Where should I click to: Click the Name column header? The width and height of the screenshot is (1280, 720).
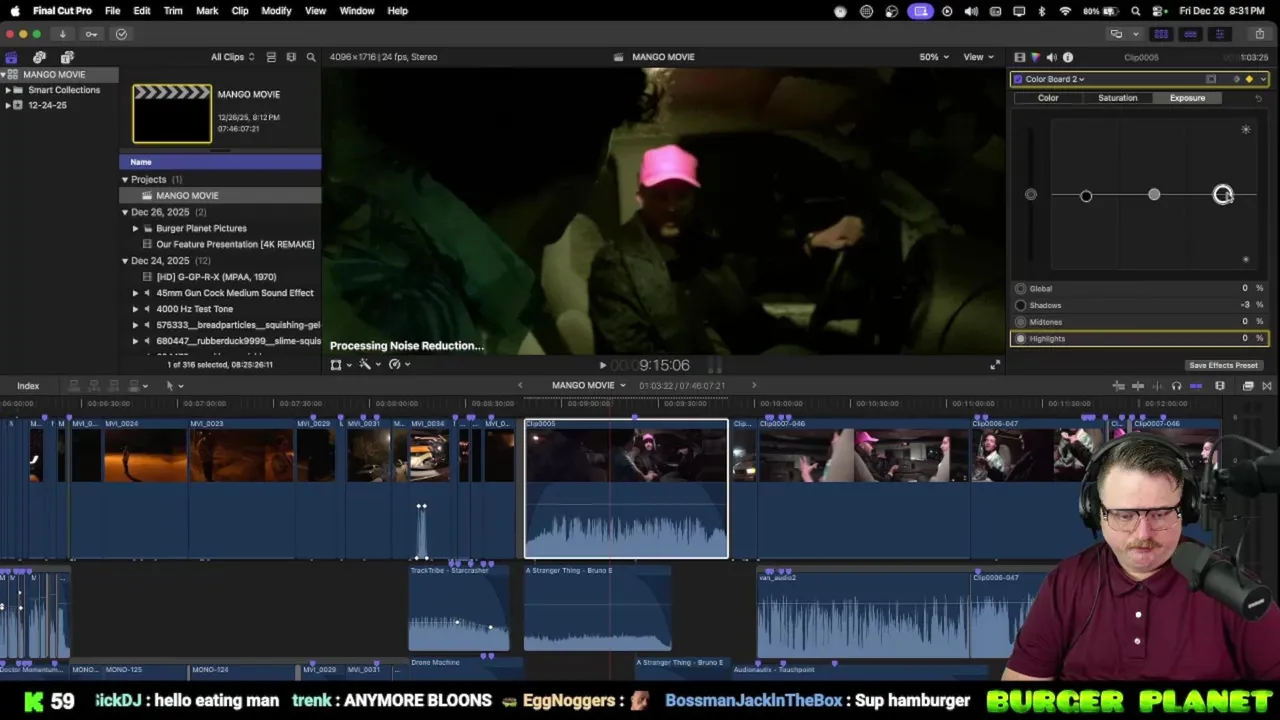[x=220, y=162]
